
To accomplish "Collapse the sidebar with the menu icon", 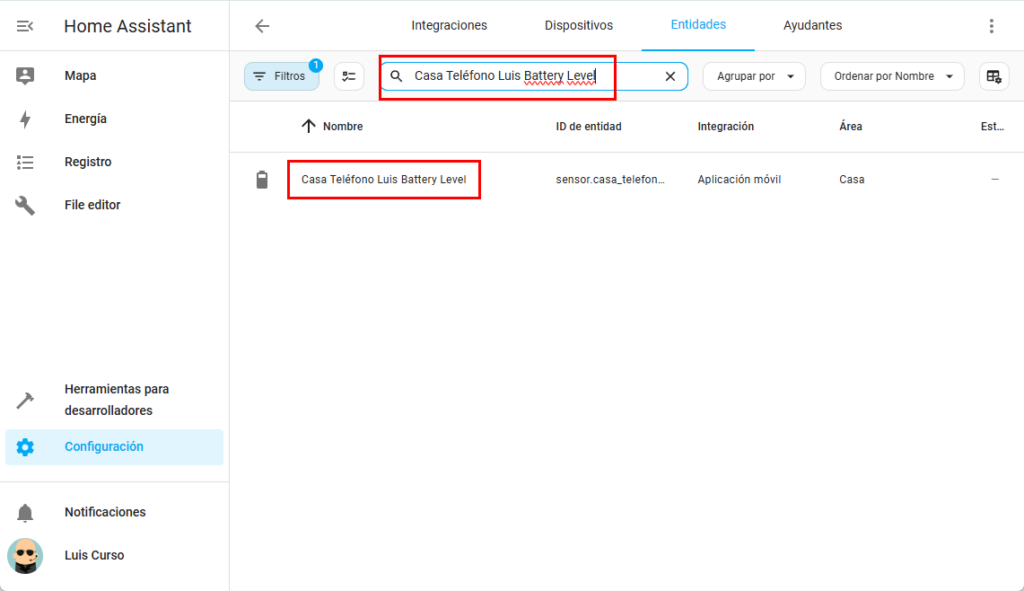I will [25, 26].
